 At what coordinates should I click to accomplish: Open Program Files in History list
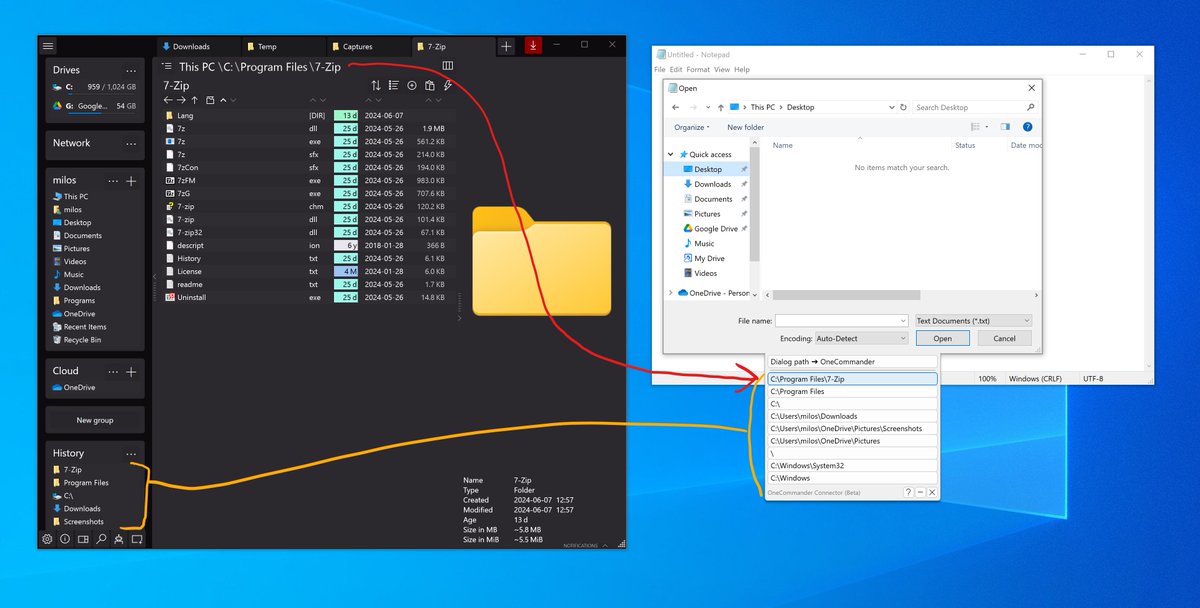click(86, 482)
